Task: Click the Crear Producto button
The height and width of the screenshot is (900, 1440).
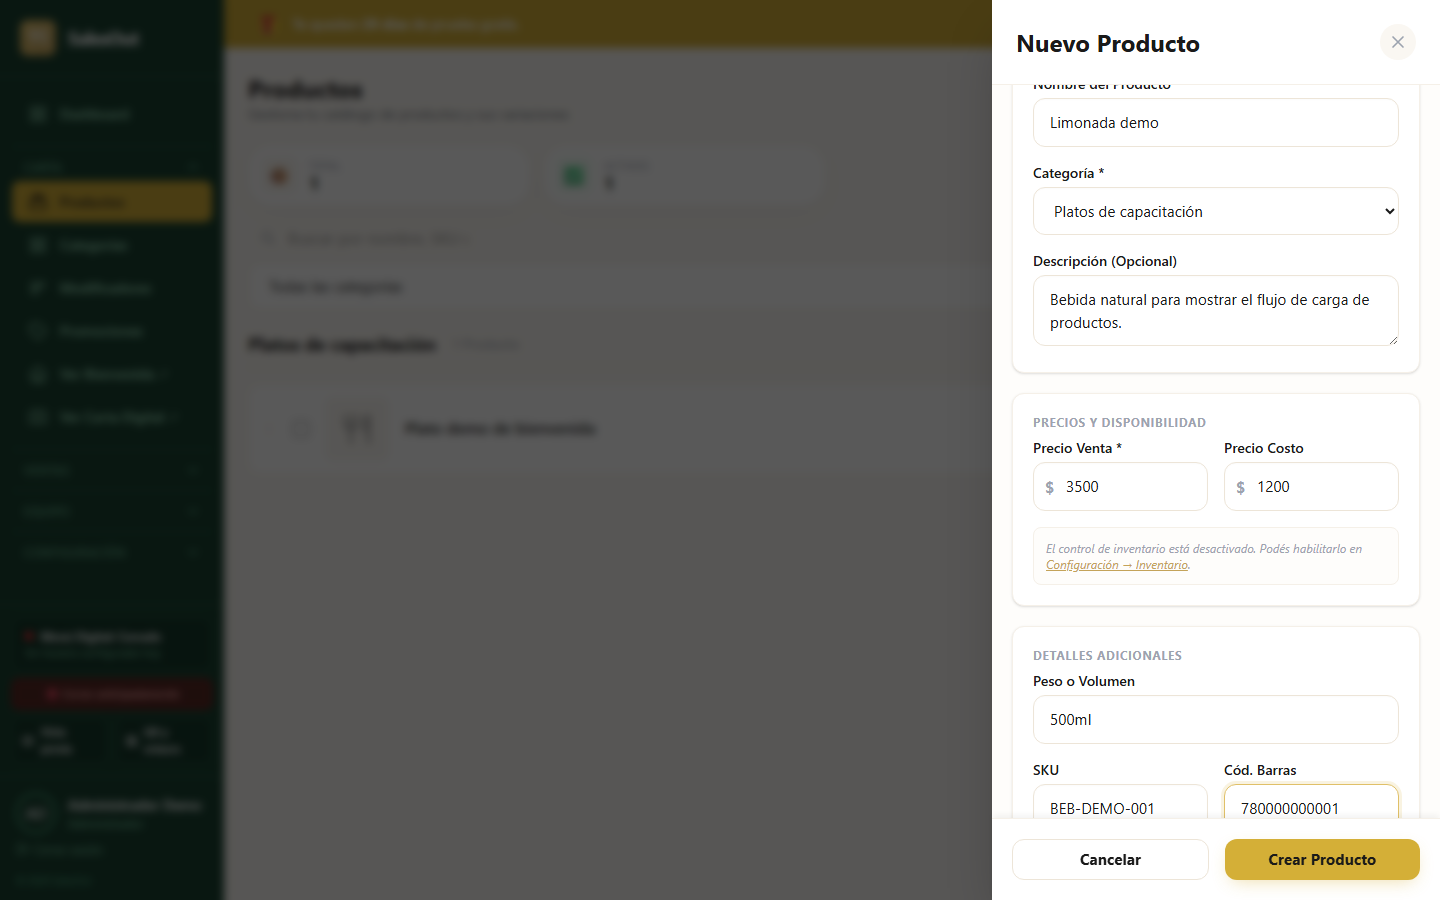Action: pos(1322,860)
